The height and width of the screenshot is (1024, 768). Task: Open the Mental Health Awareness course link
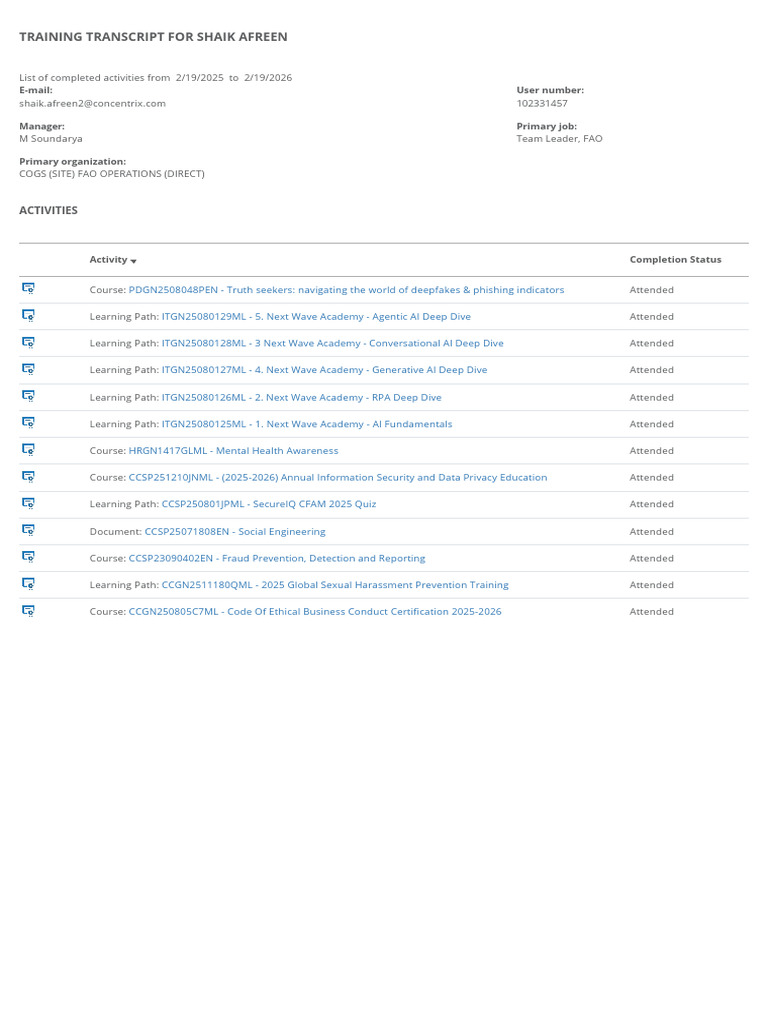coord(233,451)
